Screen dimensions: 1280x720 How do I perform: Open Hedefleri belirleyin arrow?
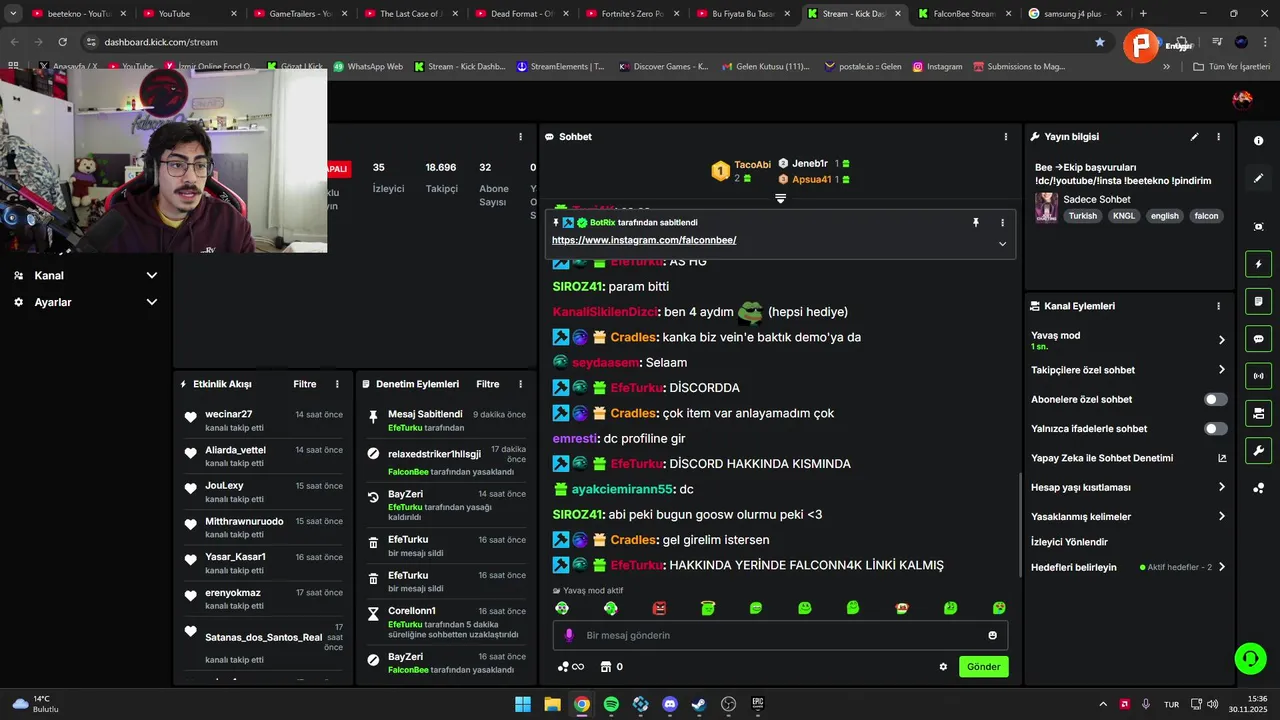pyautogui.click(x=1221, y=567)
